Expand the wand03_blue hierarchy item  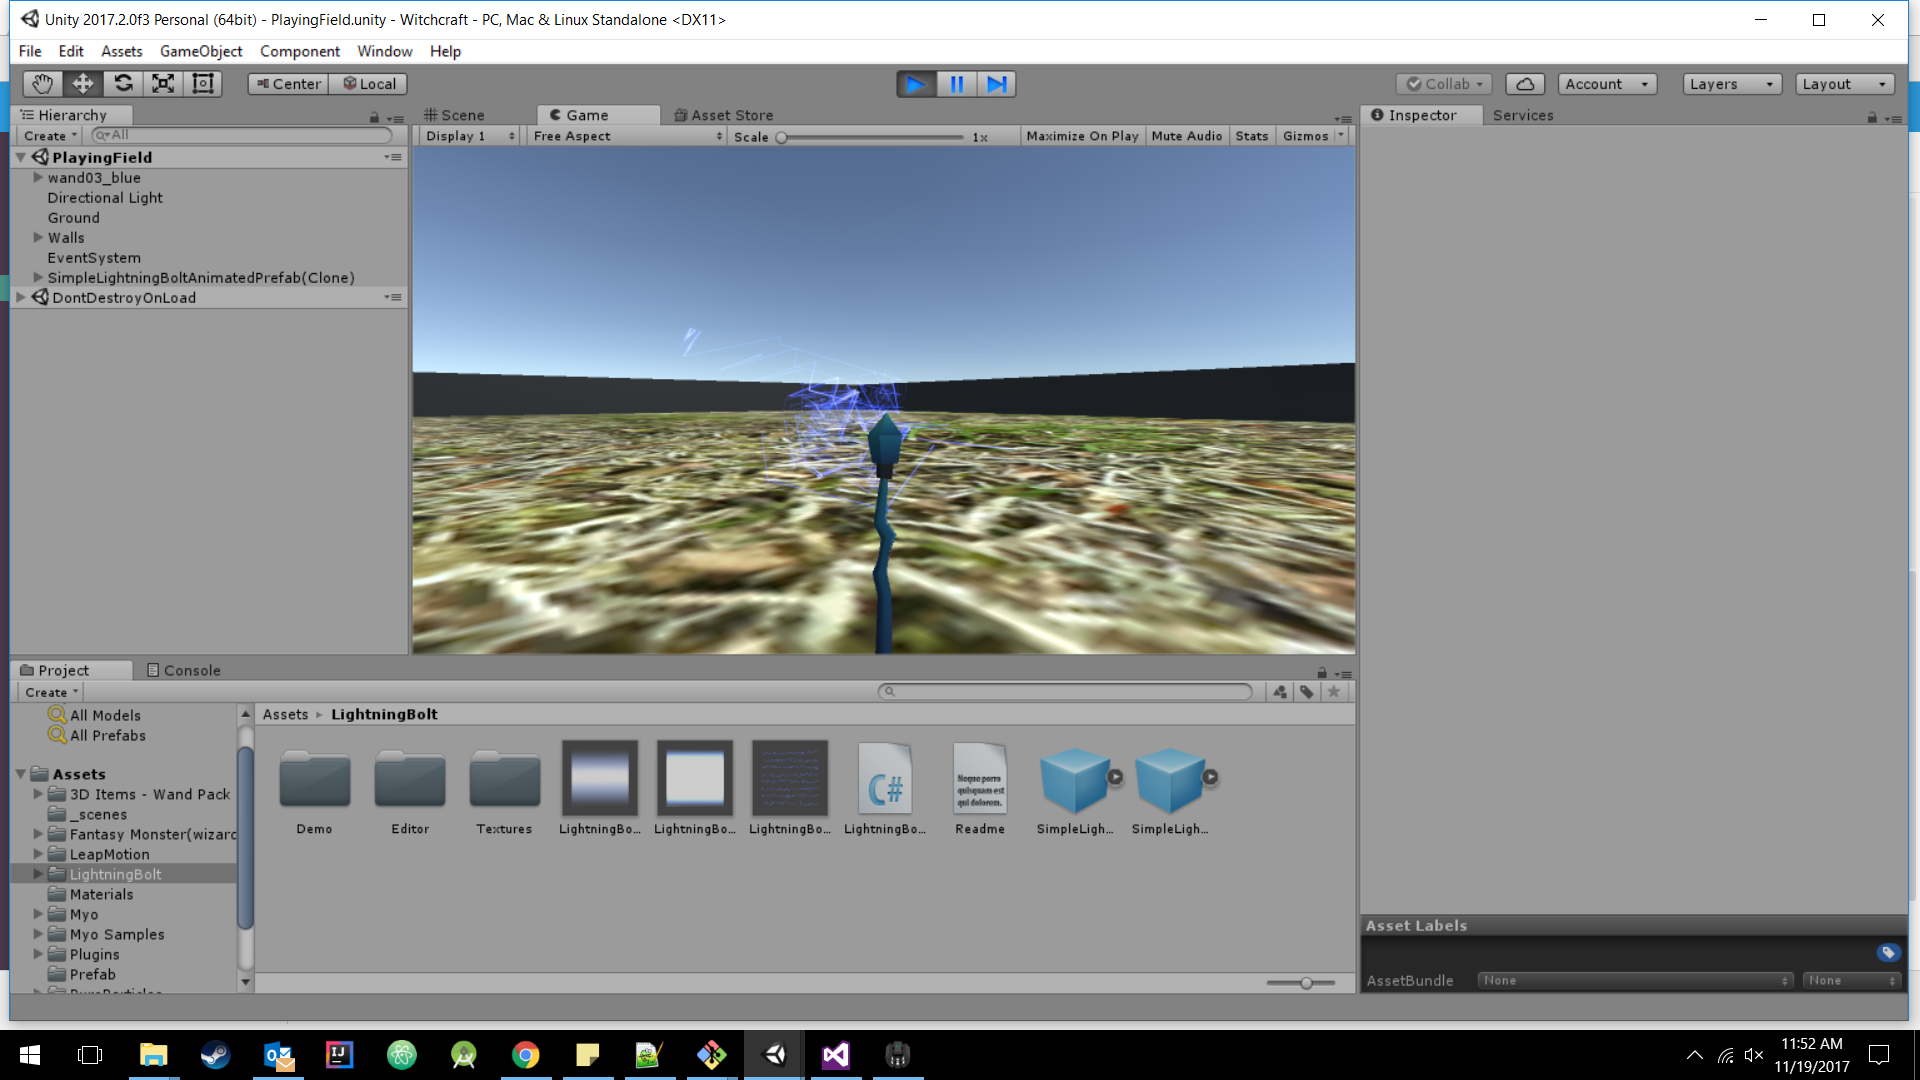[38, 177]
